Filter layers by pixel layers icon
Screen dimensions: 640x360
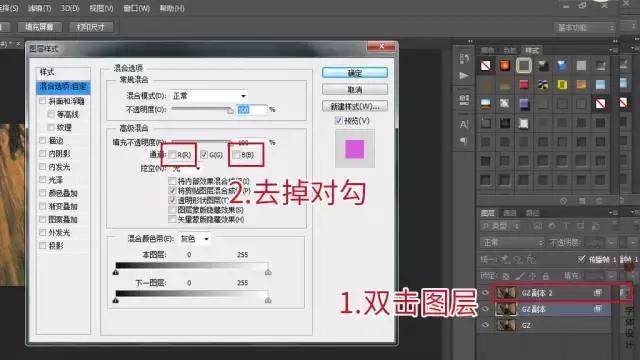point(538,226)
